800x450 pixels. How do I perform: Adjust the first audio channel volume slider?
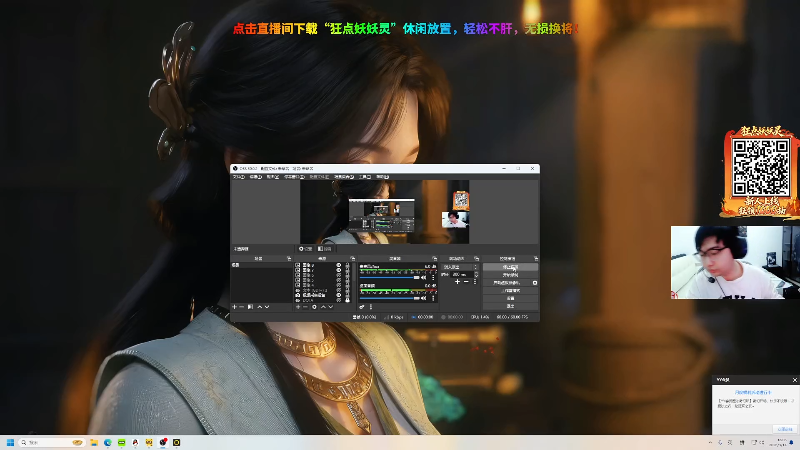(390, 278)
